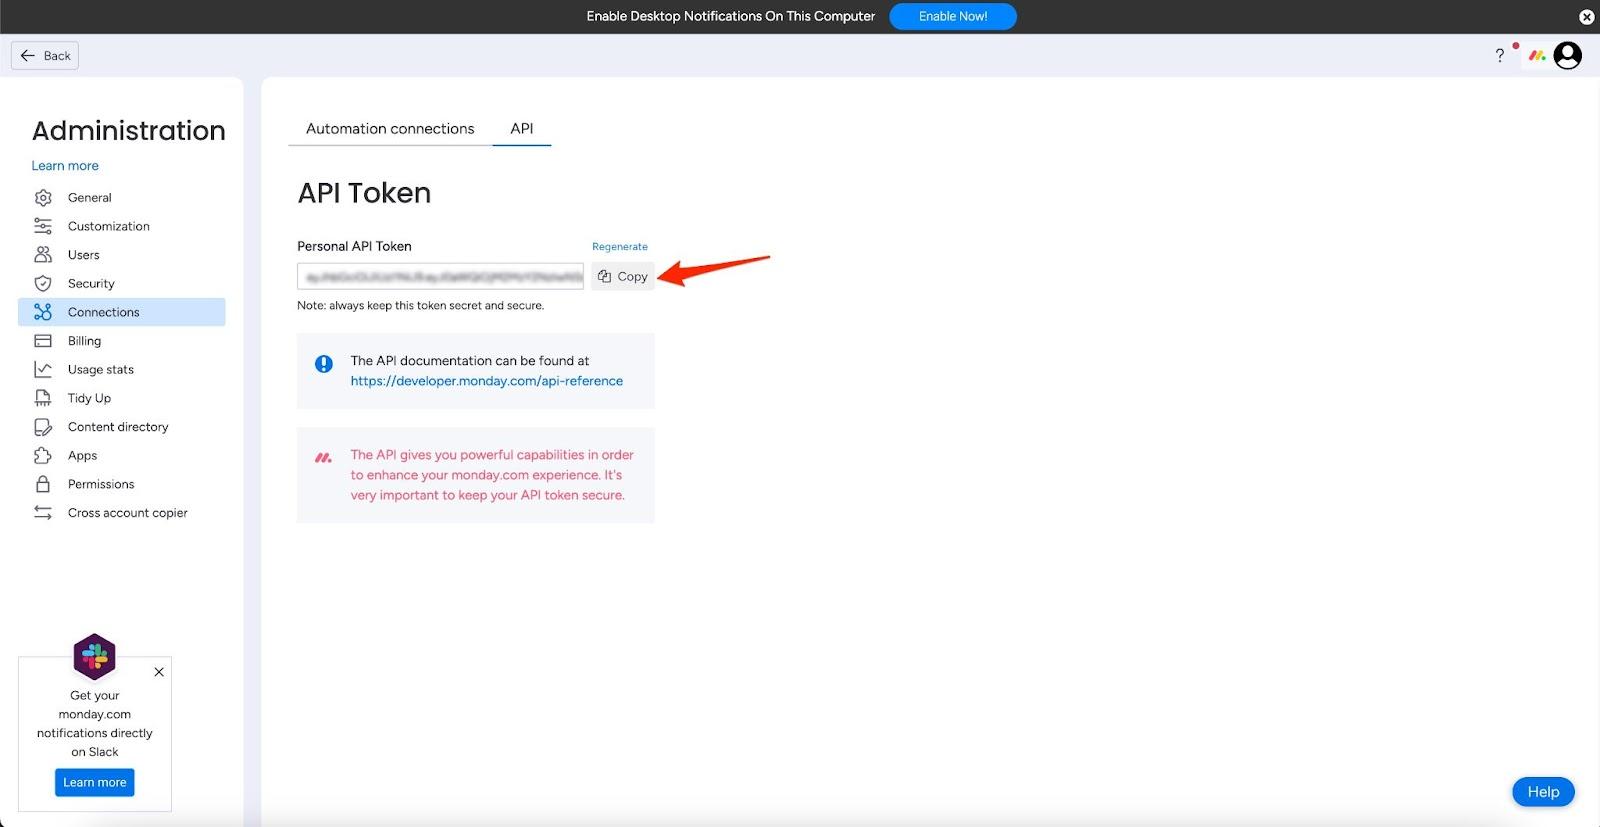Click the Usage stats chart icon
The image size is (1600, 827).
pyautogui.click(x=43, y=370)
